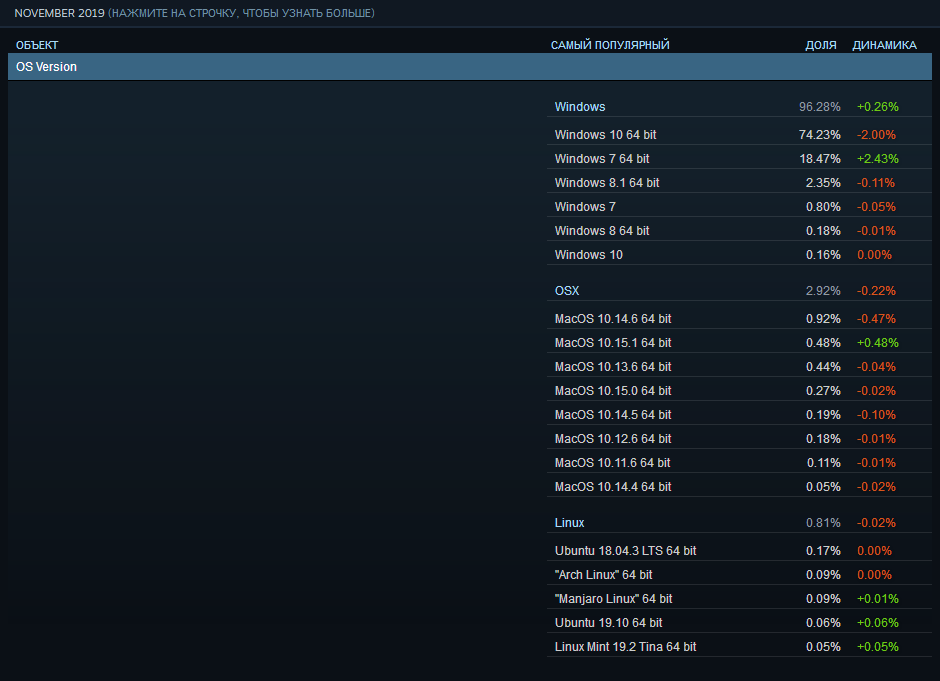Click the -2.00% change value
The height and width of the screenshot is (681, 940).
click(876, 135)
